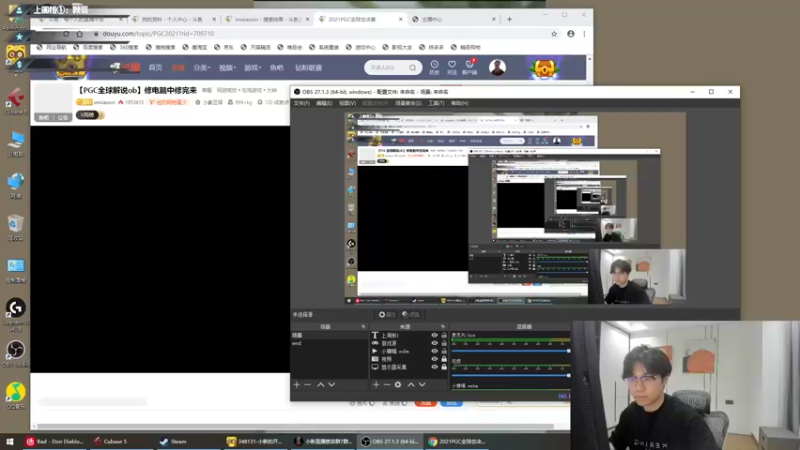800x450 pixels.
Task: Open the Yuba nav link on Douyu
Action: coord(277,67)
